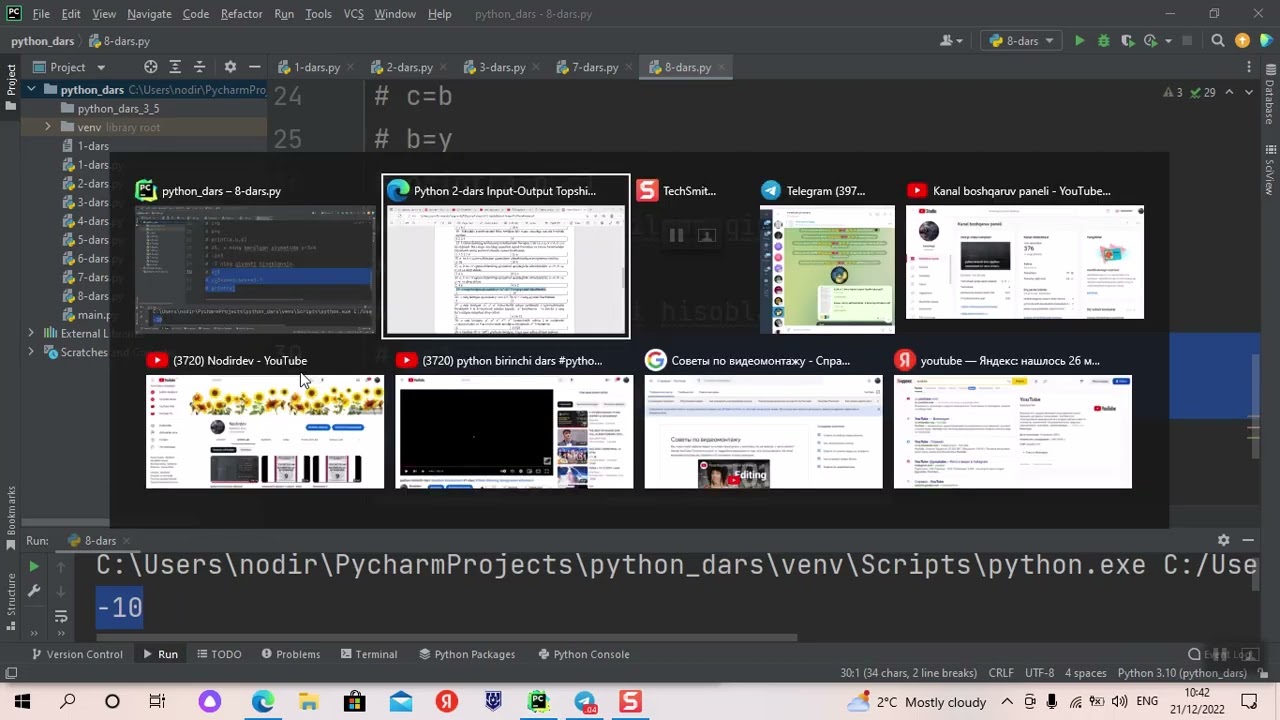This screenshot has width=1280, height=720.
Task: Open the VCS menu
Action: point(353,14)
